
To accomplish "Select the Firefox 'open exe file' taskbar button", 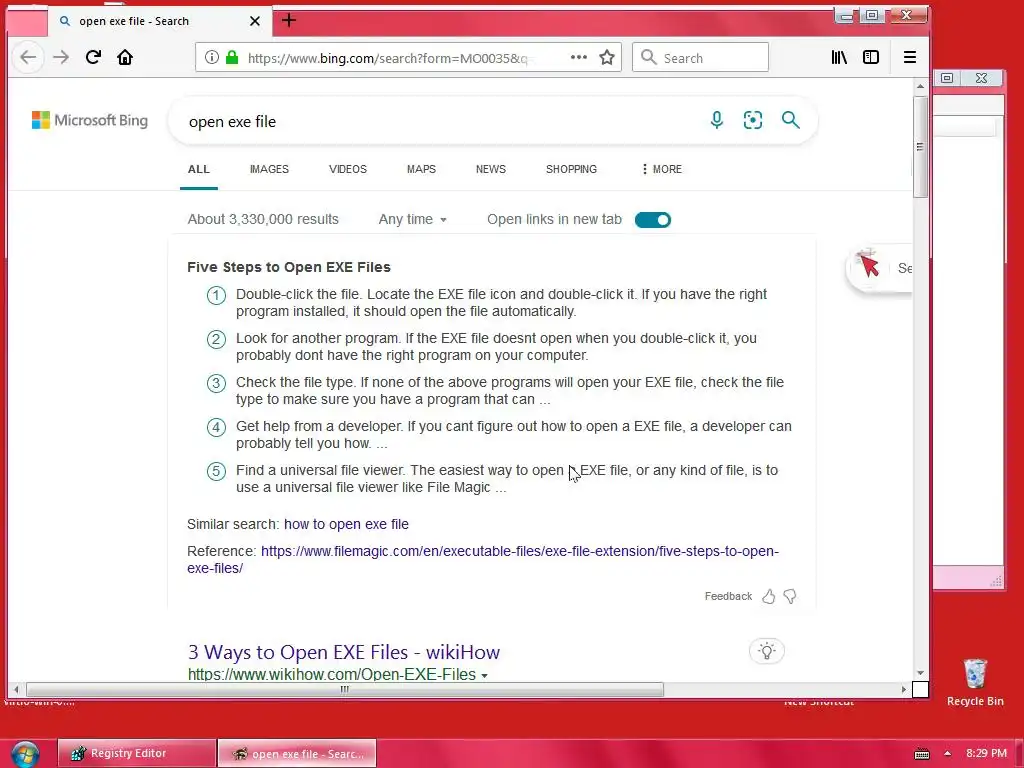I will tap(297, 754).
